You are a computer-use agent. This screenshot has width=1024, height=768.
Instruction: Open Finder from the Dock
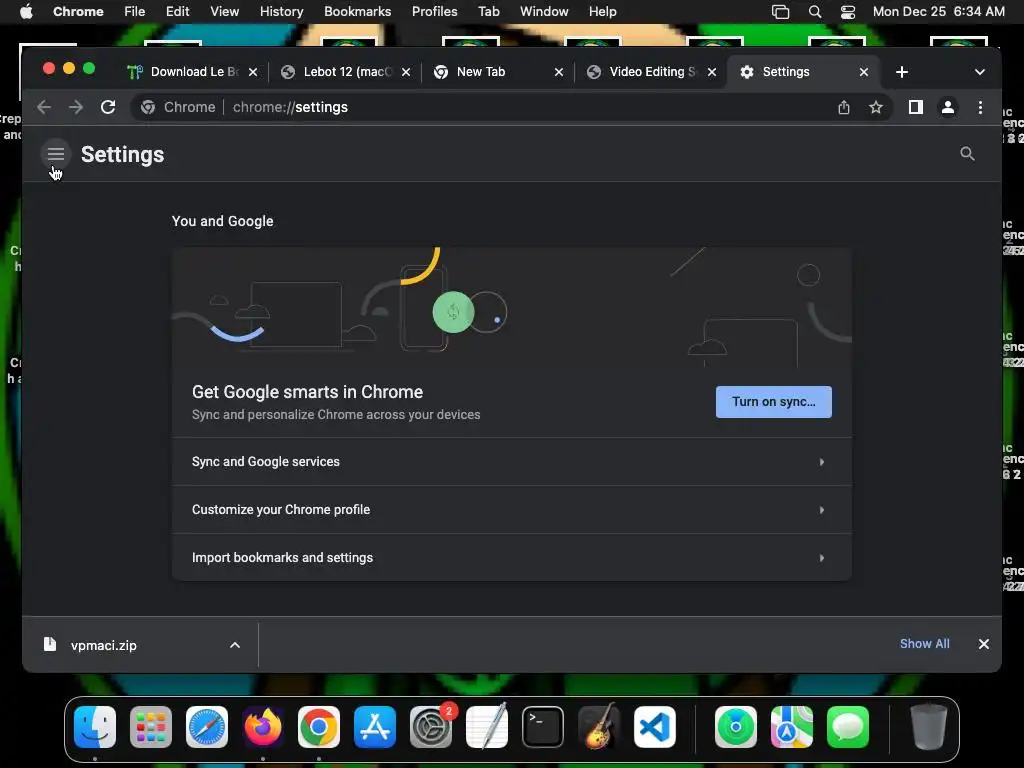tap(95, 727)
